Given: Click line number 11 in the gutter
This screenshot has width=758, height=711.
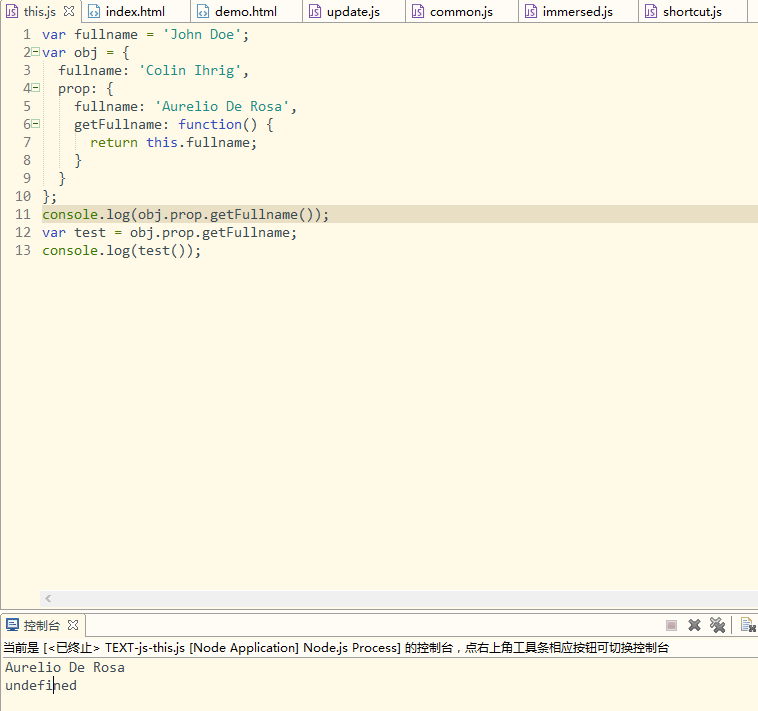Looking at the screenshot, I should point(23,214).
